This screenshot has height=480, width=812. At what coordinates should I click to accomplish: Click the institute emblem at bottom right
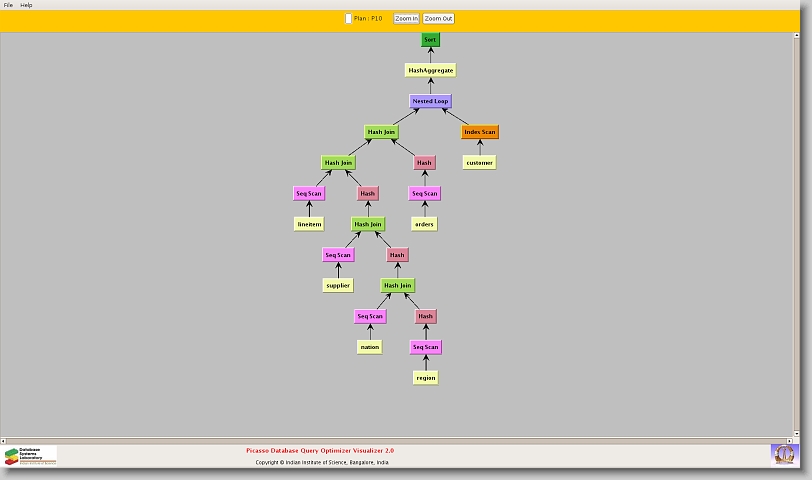coord(784,454)
